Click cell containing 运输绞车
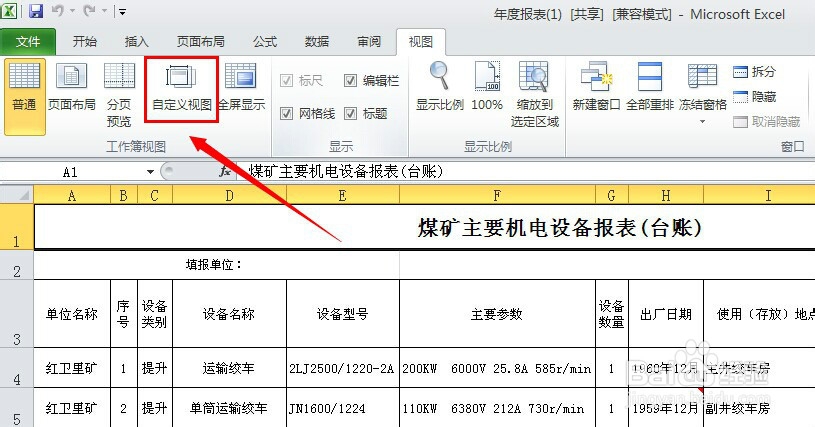815x427 pixels. [x=229, y=368]
